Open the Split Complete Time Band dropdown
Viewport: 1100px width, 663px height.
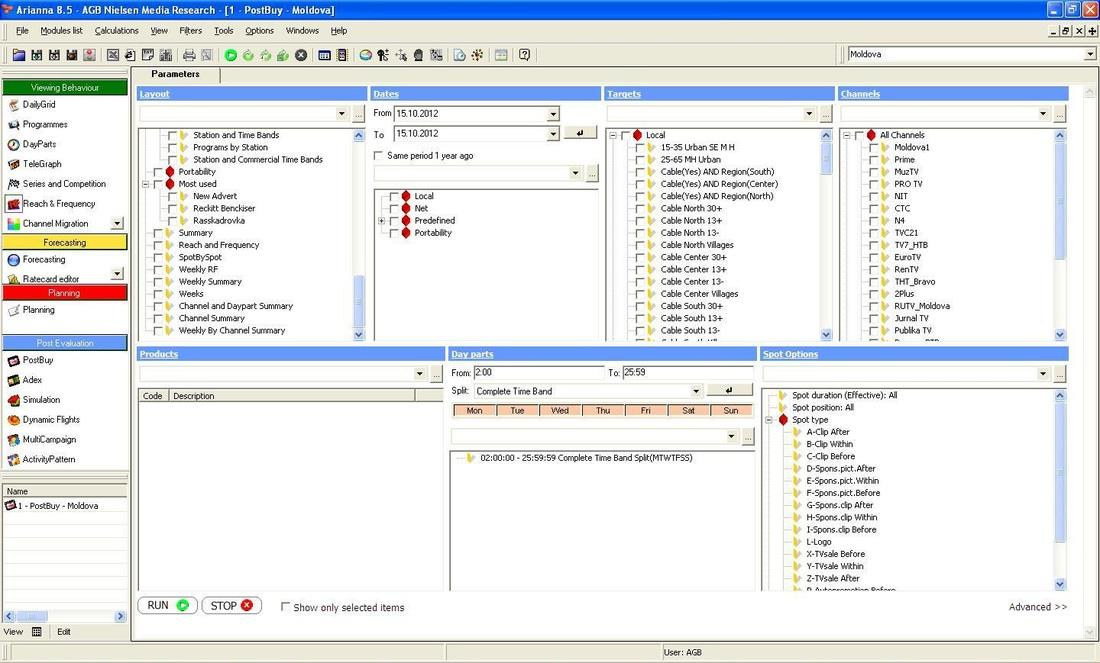tap(696, 391)
